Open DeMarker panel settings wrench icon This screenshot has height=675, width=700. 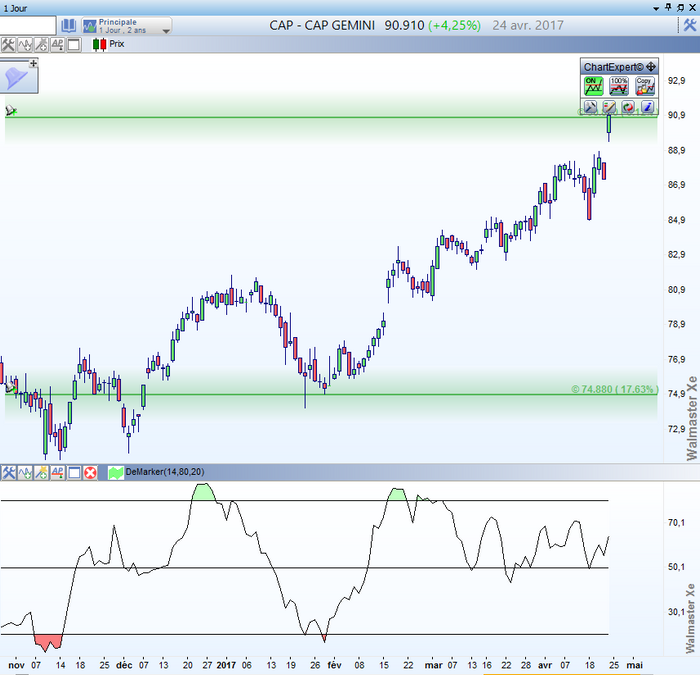coord(8,473)
